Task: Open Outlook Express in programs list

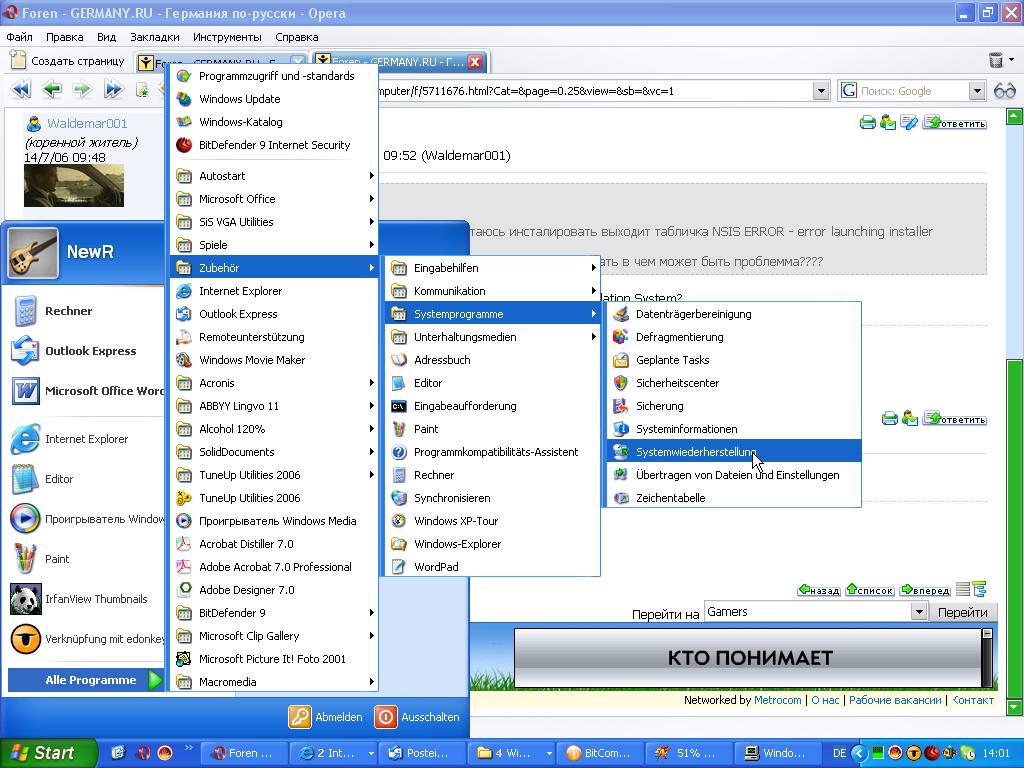Action: (274, 314)
